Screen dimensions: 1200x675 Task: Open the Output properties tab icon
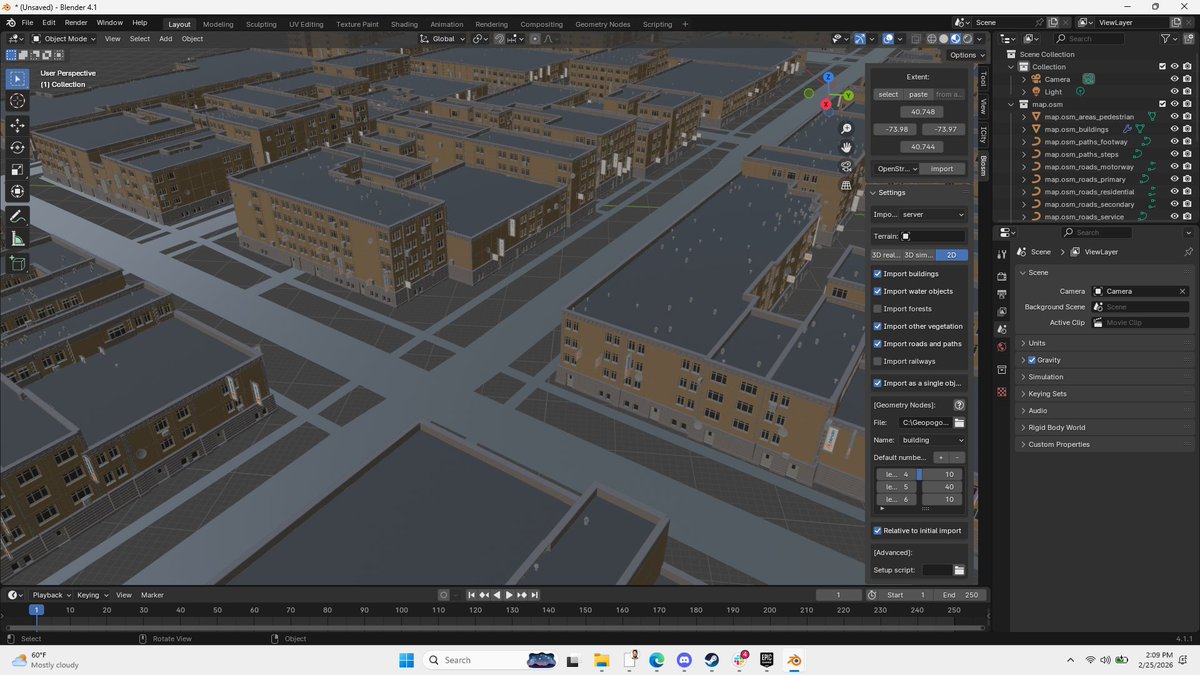click(x=1002, y=294)
